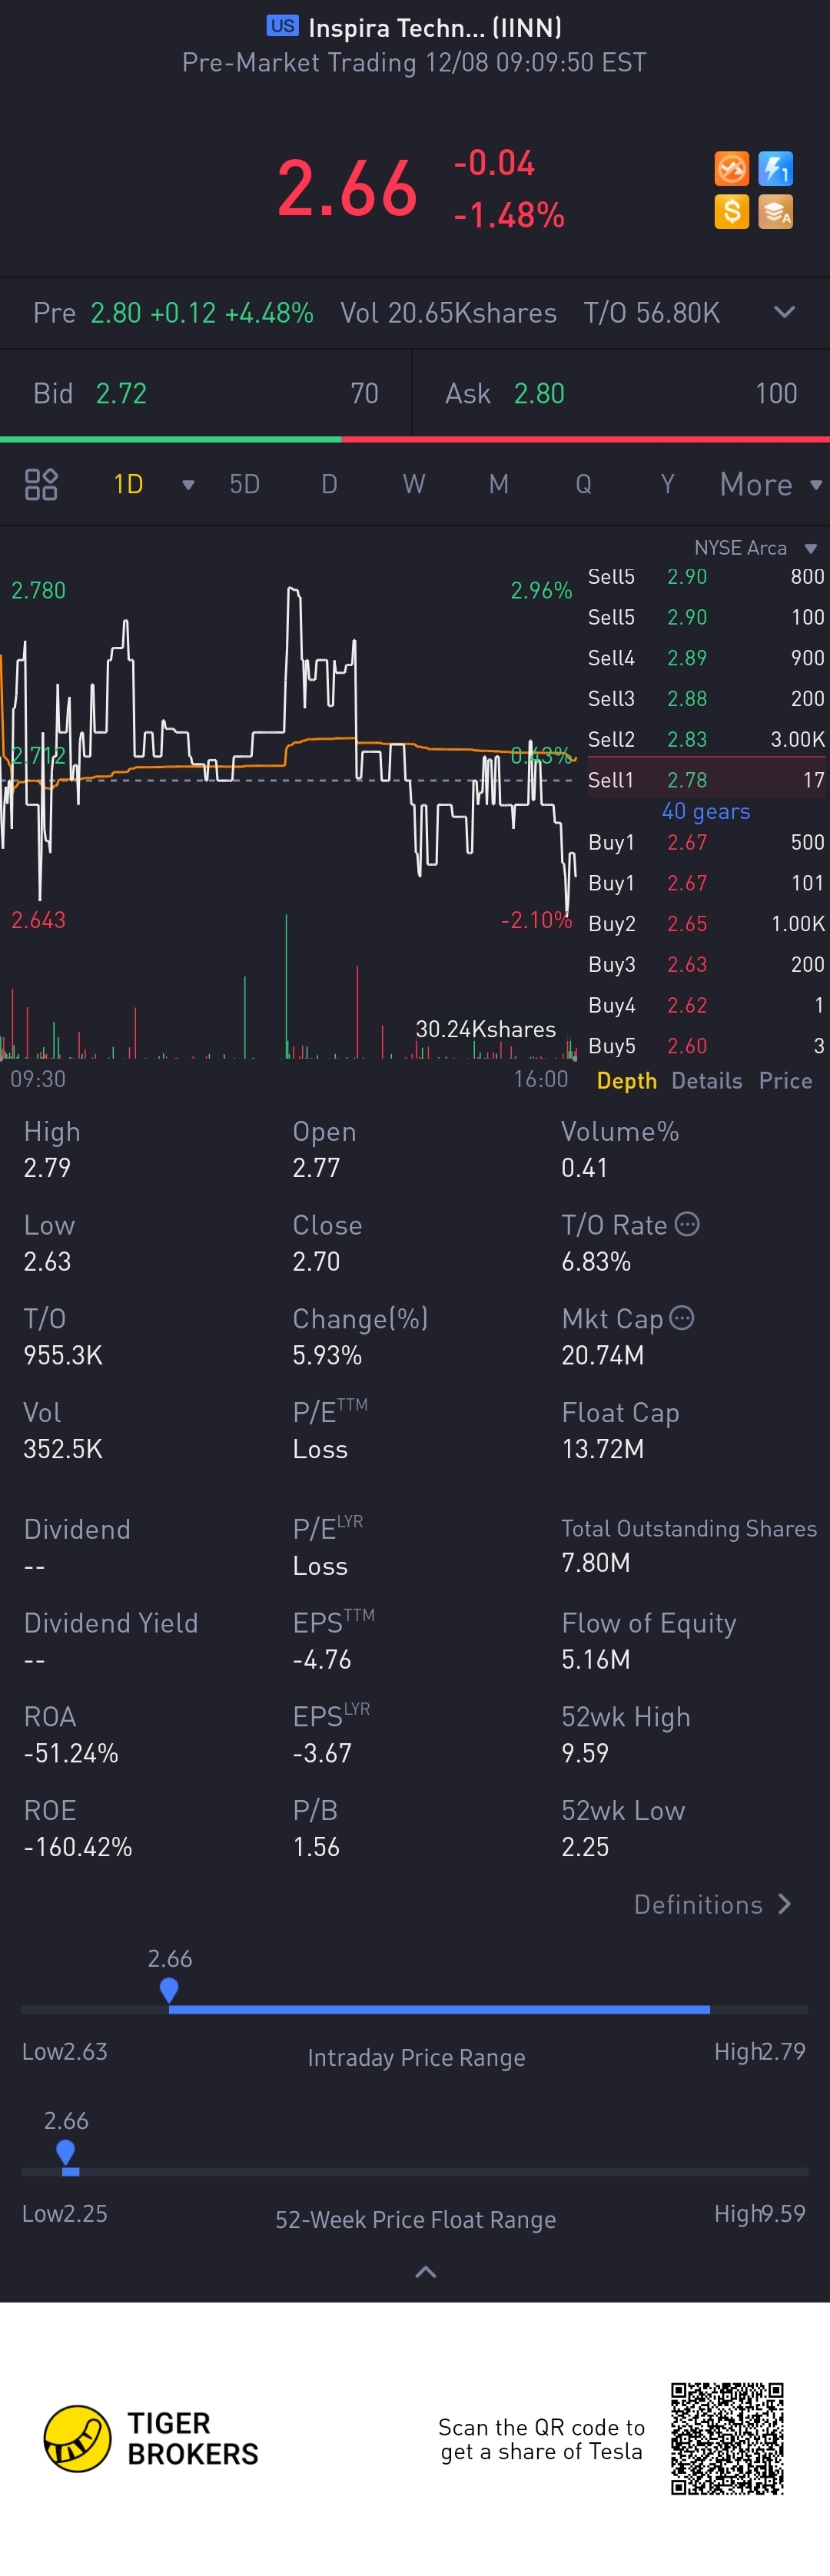The height and width of the screenshot is (2576, 830).
Task: Tap the tan stacked layers badge
Action: [775, 211]
